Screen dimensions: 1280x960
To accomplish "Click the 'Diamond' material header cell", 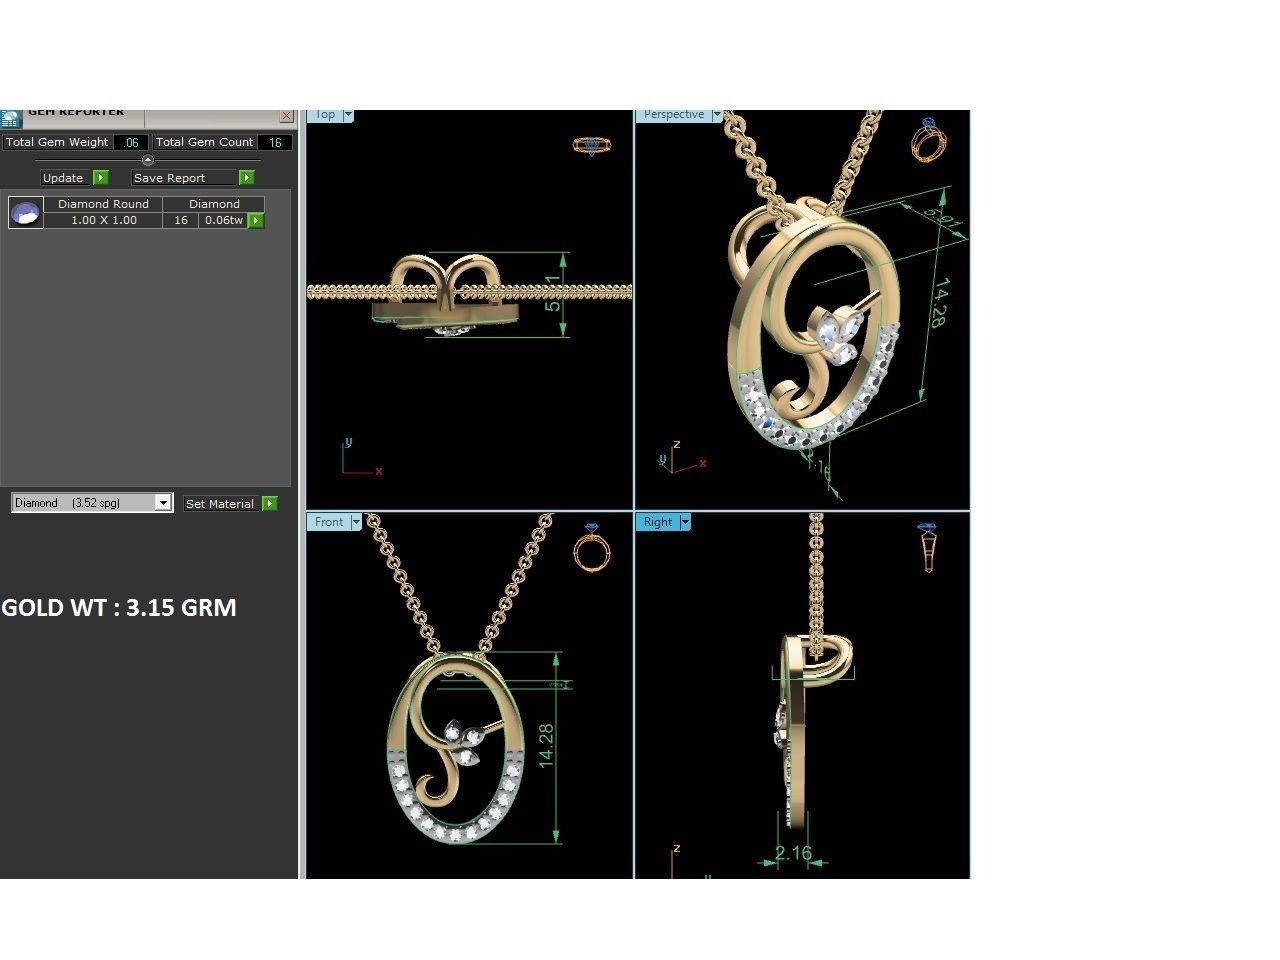I will coord(214,204).
